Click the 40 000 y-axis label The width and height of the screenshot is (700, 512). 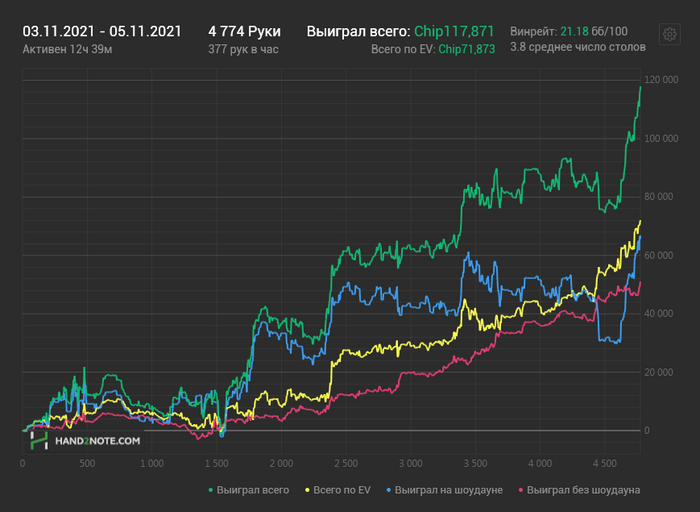point(658,314)
